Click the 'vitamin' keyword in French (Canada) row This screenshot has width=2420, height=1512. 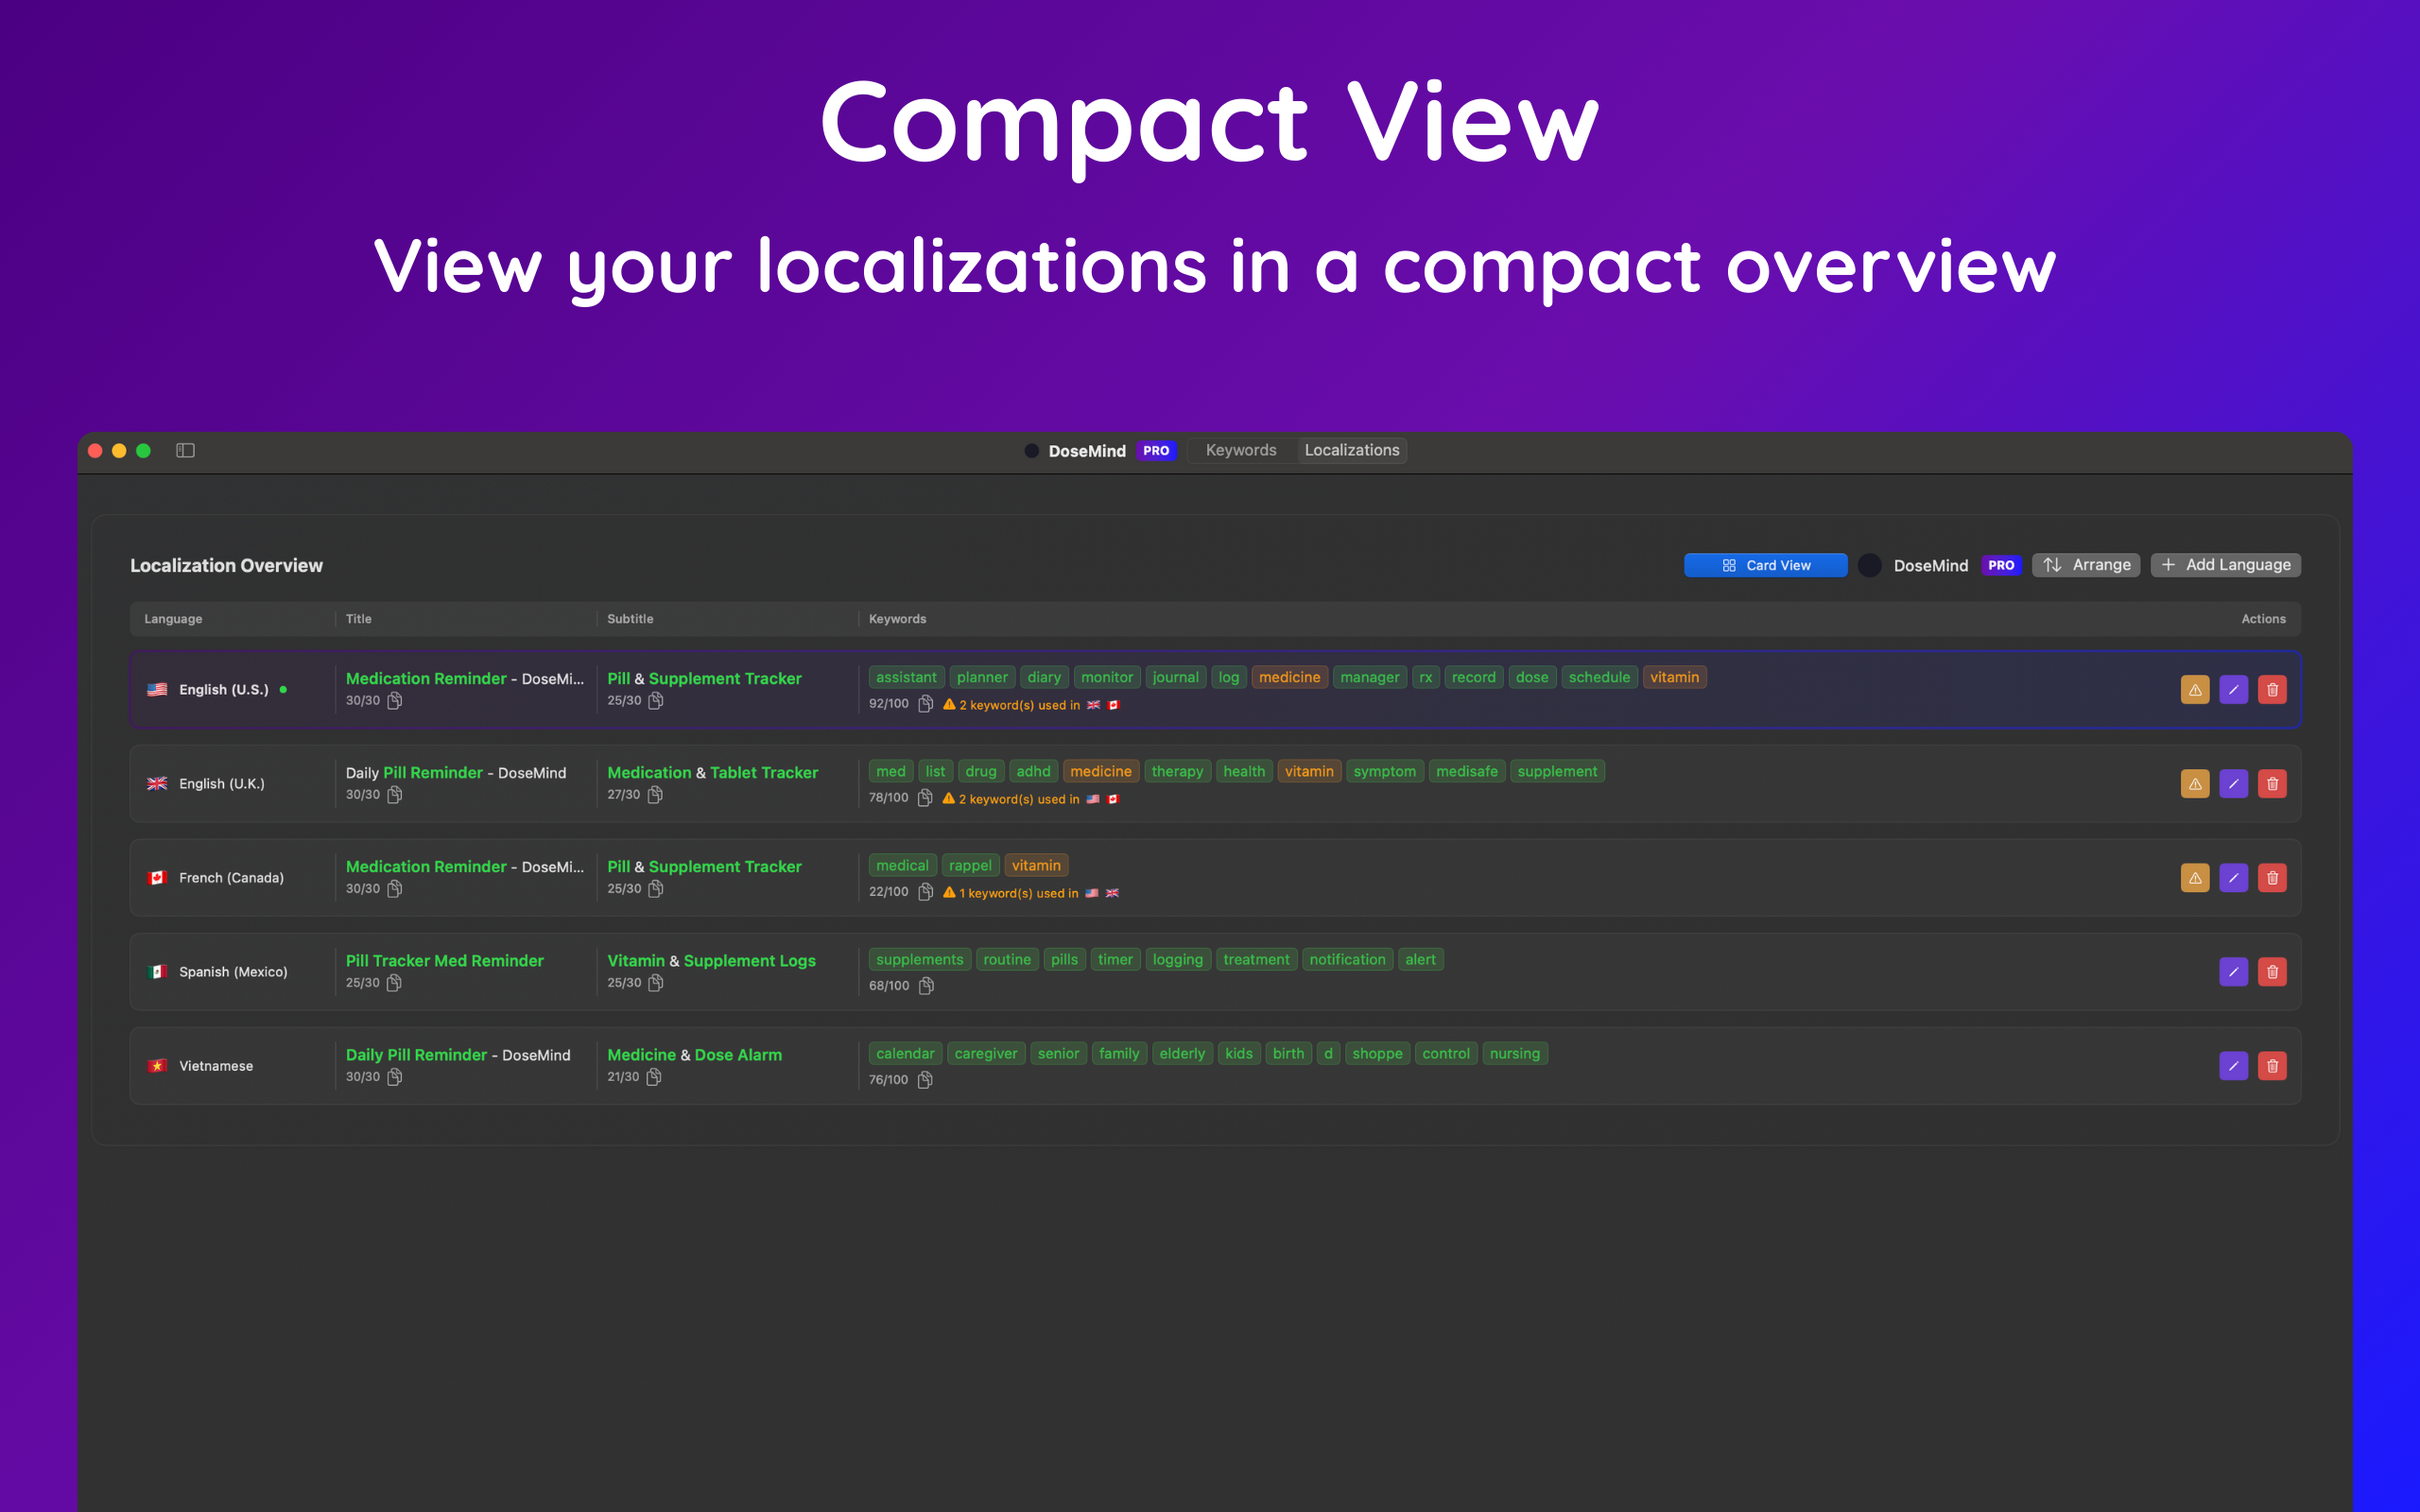(1036, 865)
